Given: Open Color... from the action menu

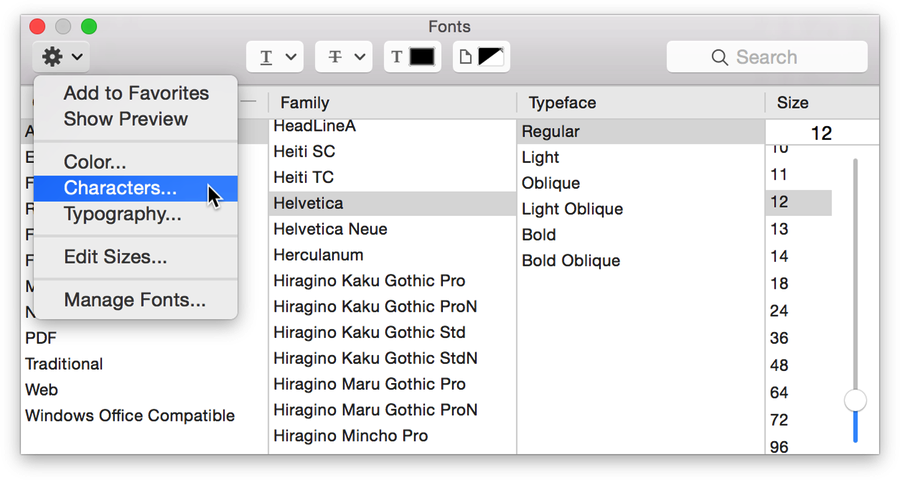Looking at the screenshot, I should (x=95, y=162).
